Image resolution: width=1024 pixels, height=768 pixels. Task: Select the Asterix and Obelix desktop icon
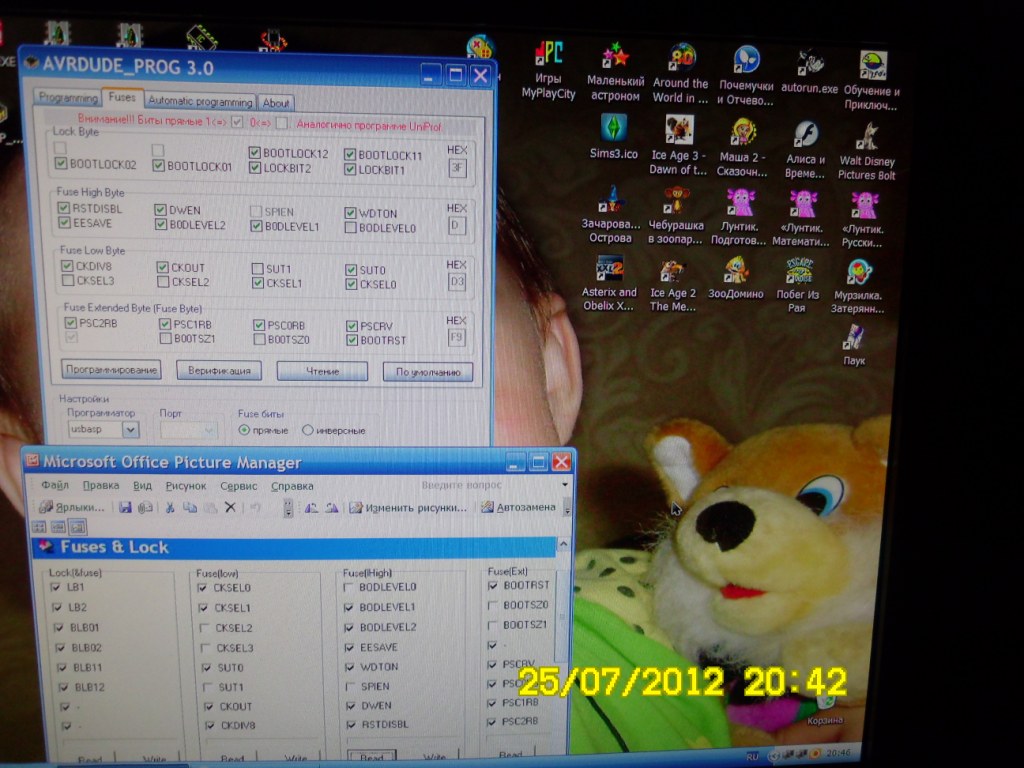coord(609,283)
